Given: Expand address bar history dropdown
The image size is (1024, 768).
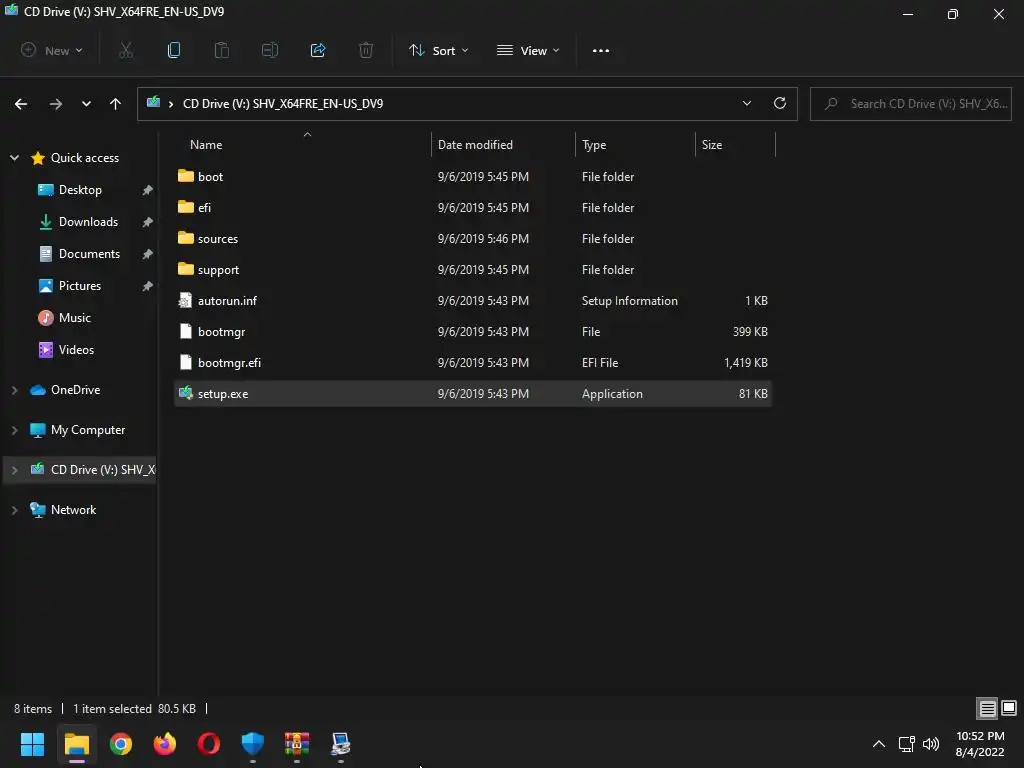Looking at the screenshot, I should point(746,103).
